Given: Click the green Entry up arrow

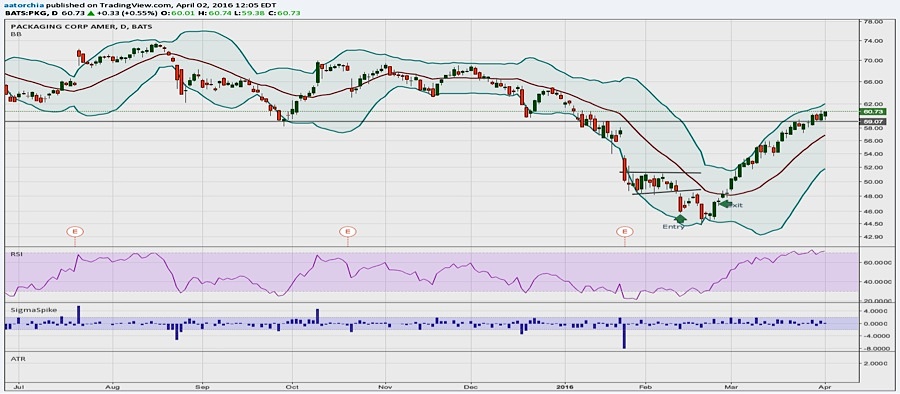Looking at the screenshot, I should [680, 218].
